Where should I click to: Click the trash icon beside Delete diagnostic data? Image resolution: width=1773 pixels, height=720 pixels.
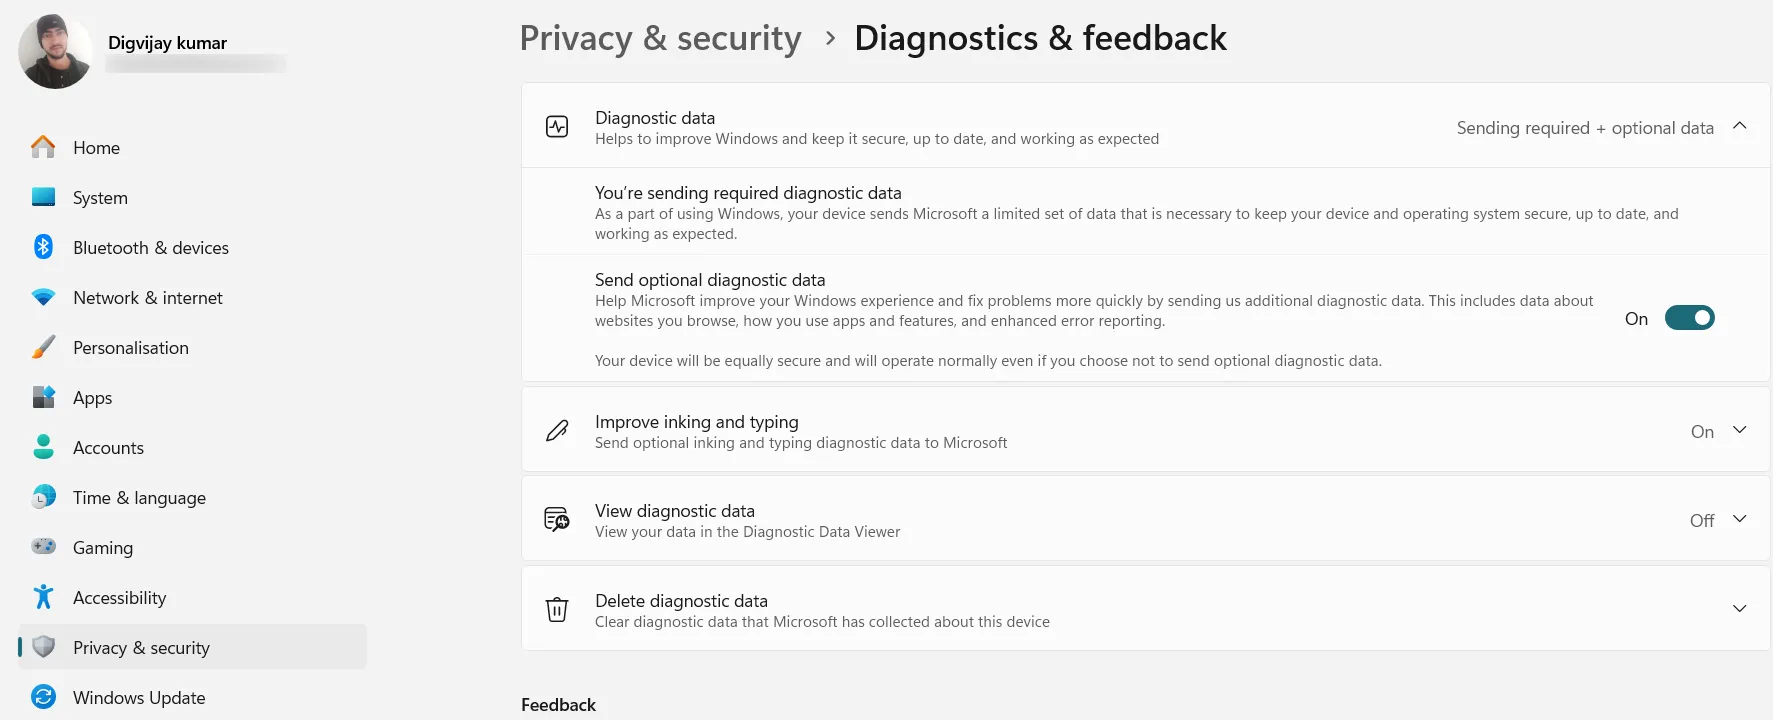click(x=557, y=609)
